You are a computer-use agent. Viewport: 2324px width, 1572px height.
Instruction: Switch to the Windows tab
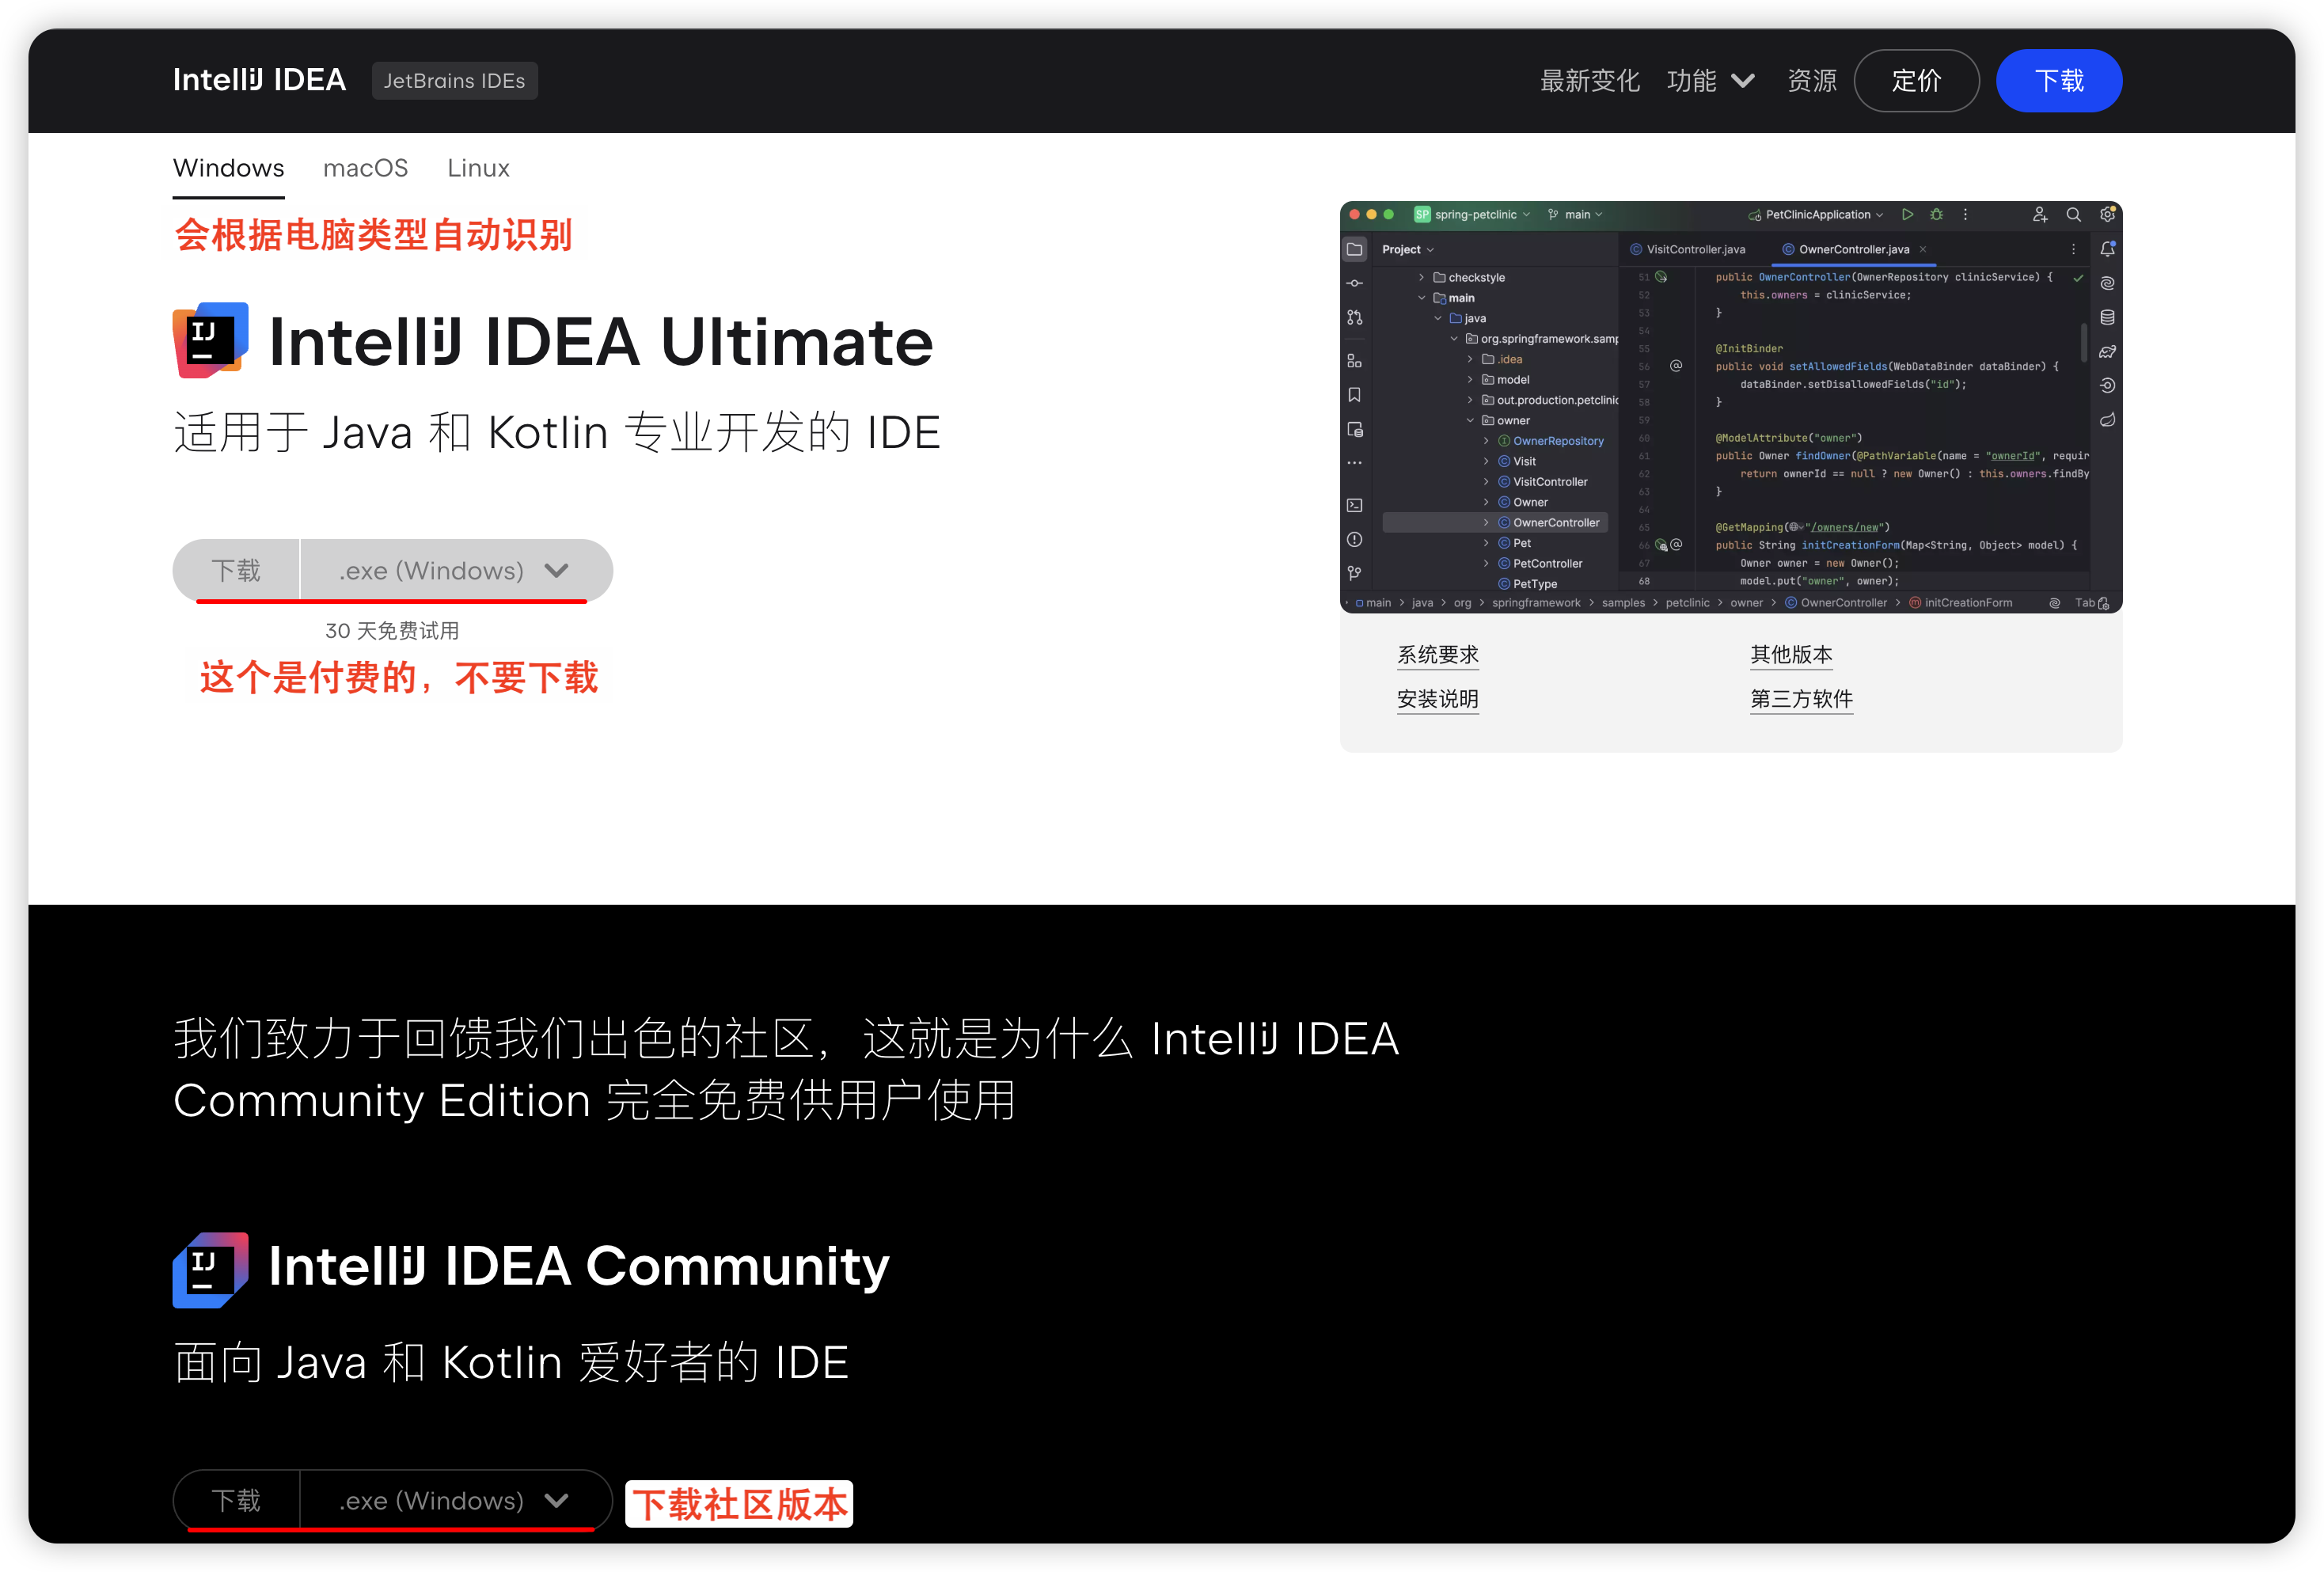coord(228,168)
